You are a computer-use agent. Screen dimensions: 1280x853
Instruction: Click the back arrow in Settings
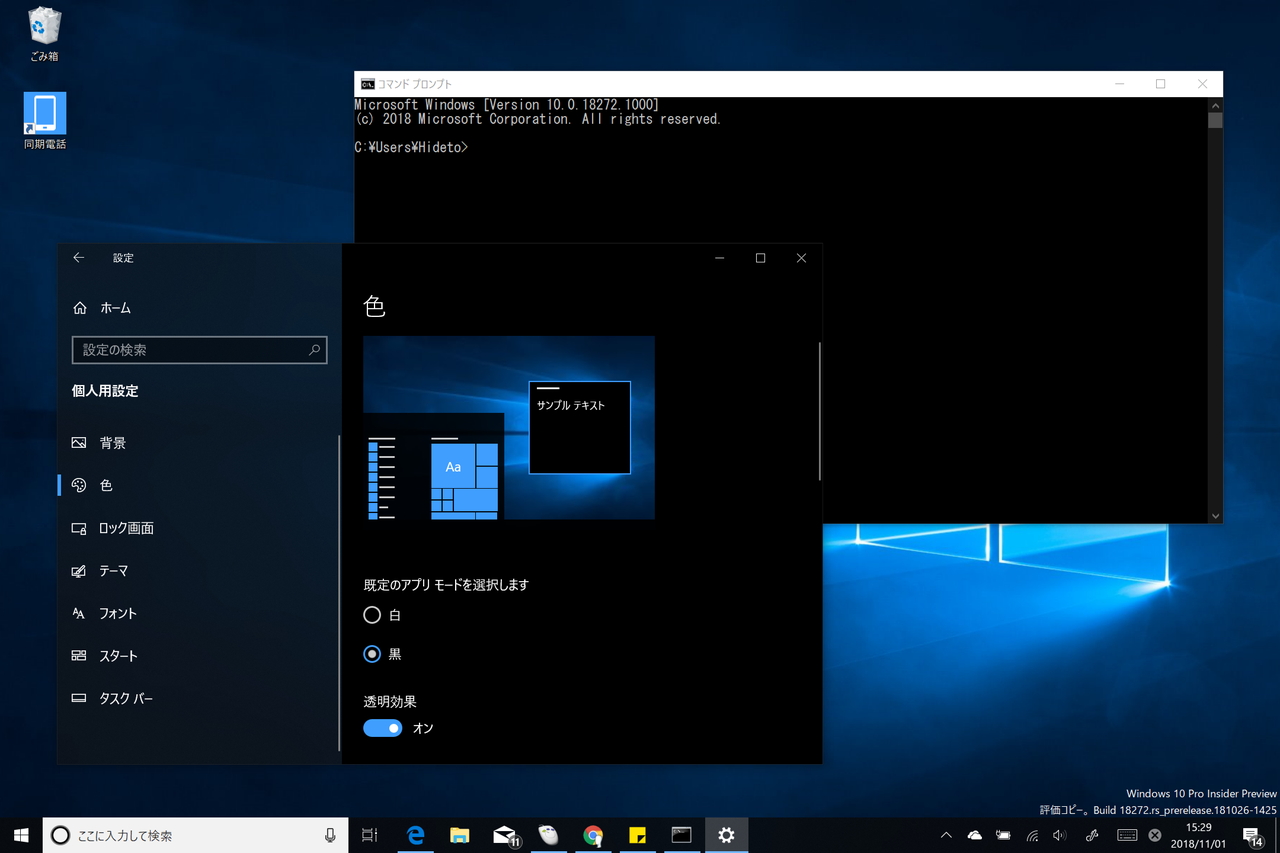(x=79, y=258)
